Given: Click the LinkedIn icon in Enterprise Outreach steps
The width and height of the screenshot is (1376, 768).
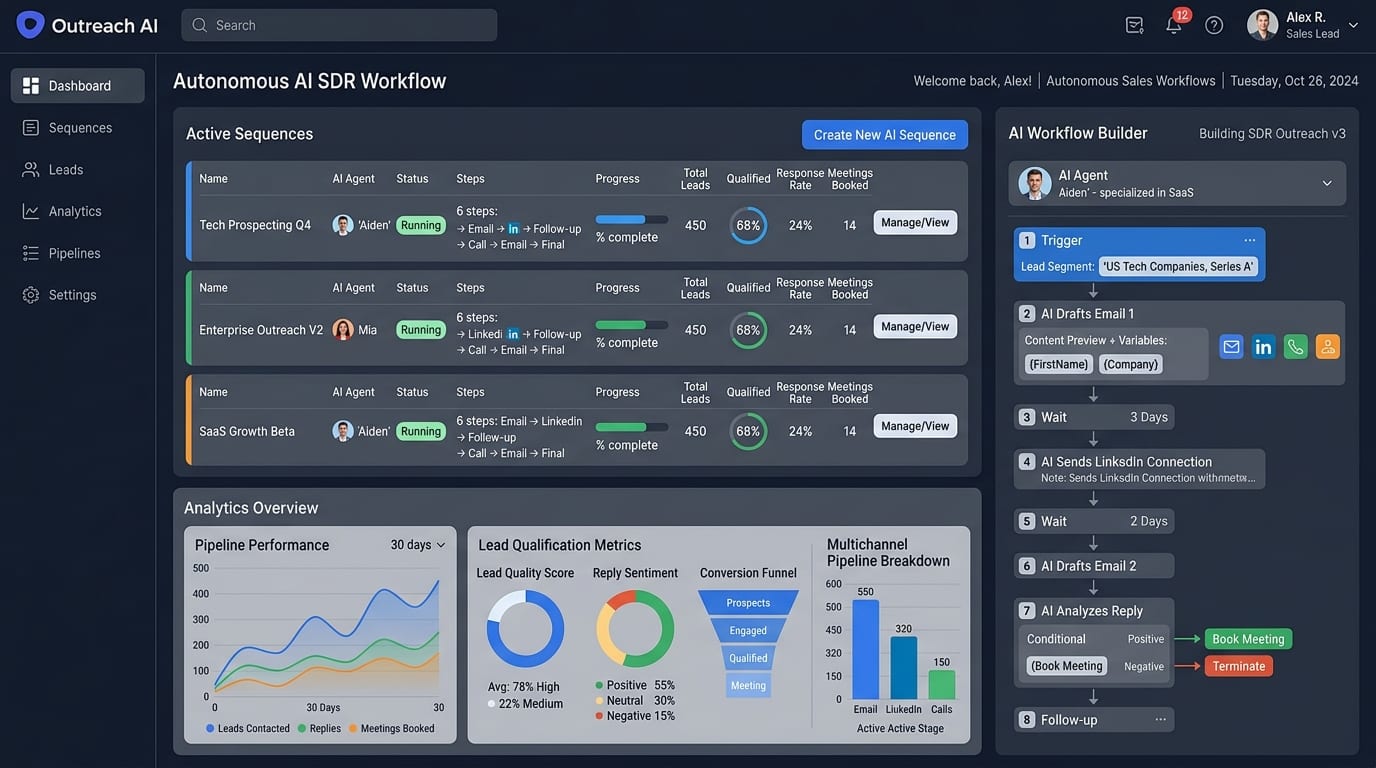Looking at the screenshot, I should pyautogui.click(x=514, y=334).
